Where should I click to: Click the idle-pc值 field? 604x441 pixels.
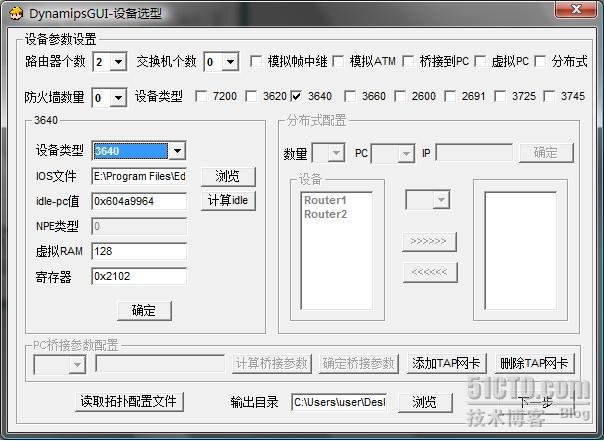pos(139,201)
